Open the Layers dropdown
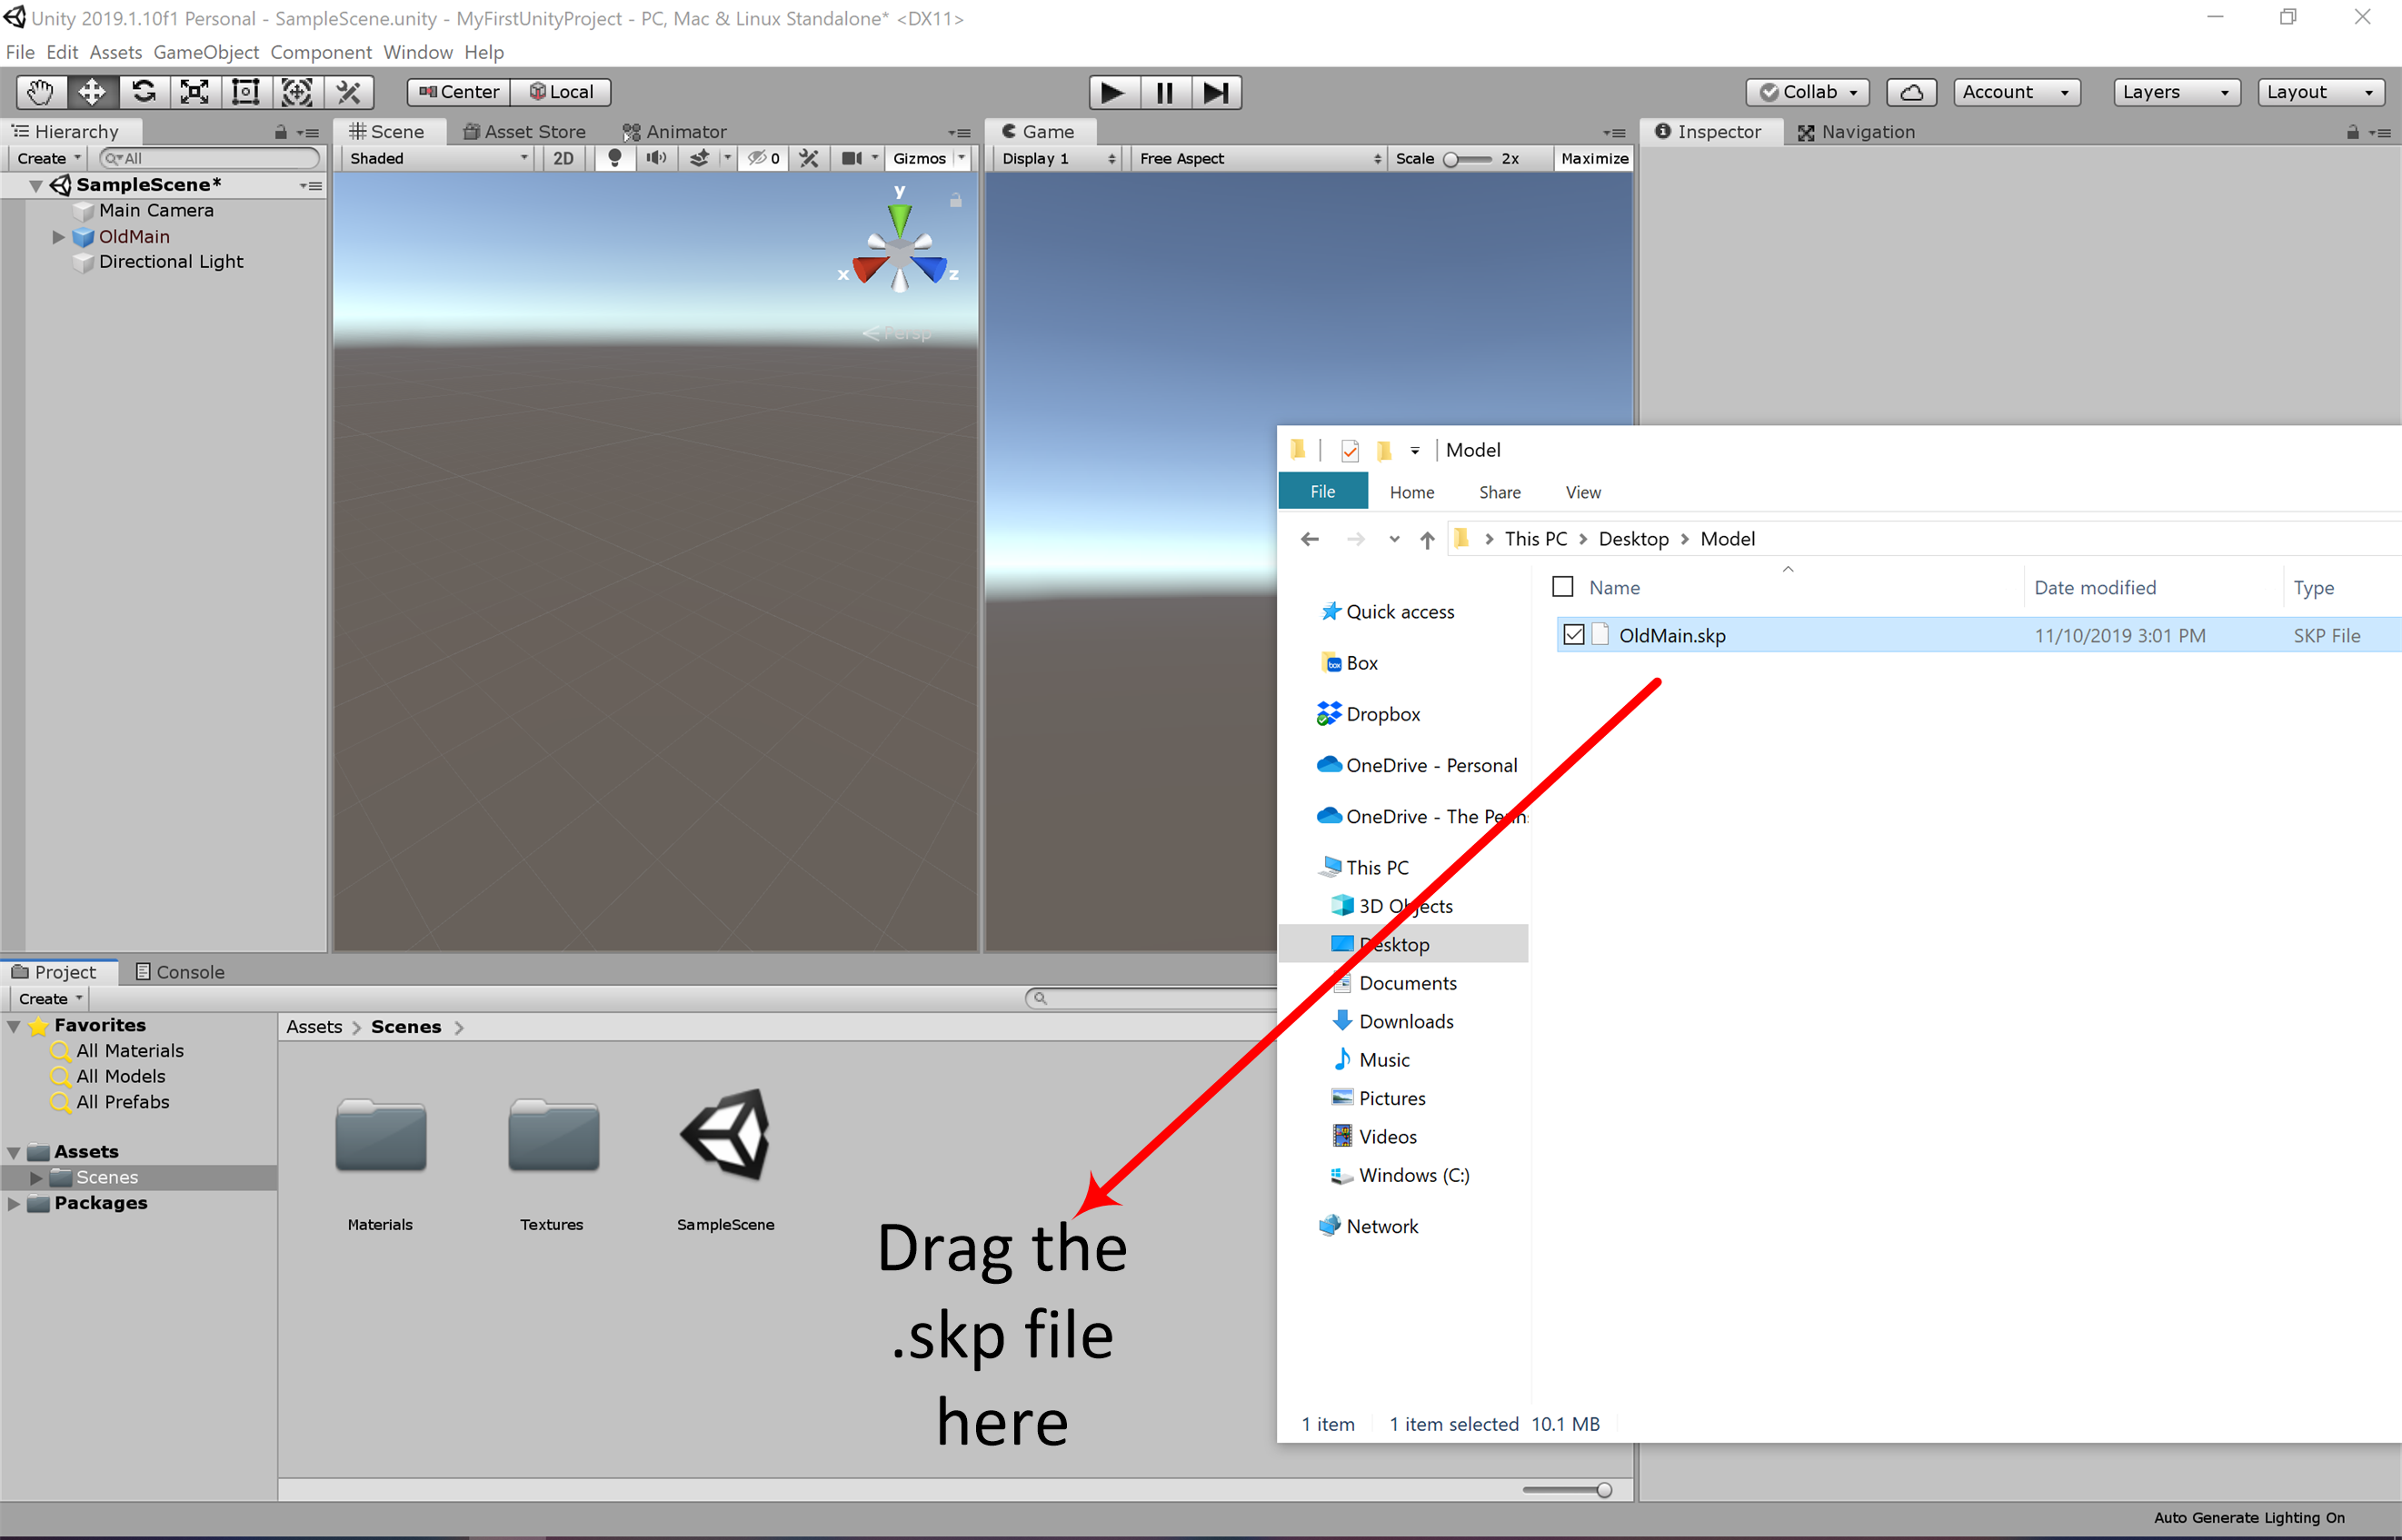Screen dimensions: 2402x1540 click(2176, 92)
